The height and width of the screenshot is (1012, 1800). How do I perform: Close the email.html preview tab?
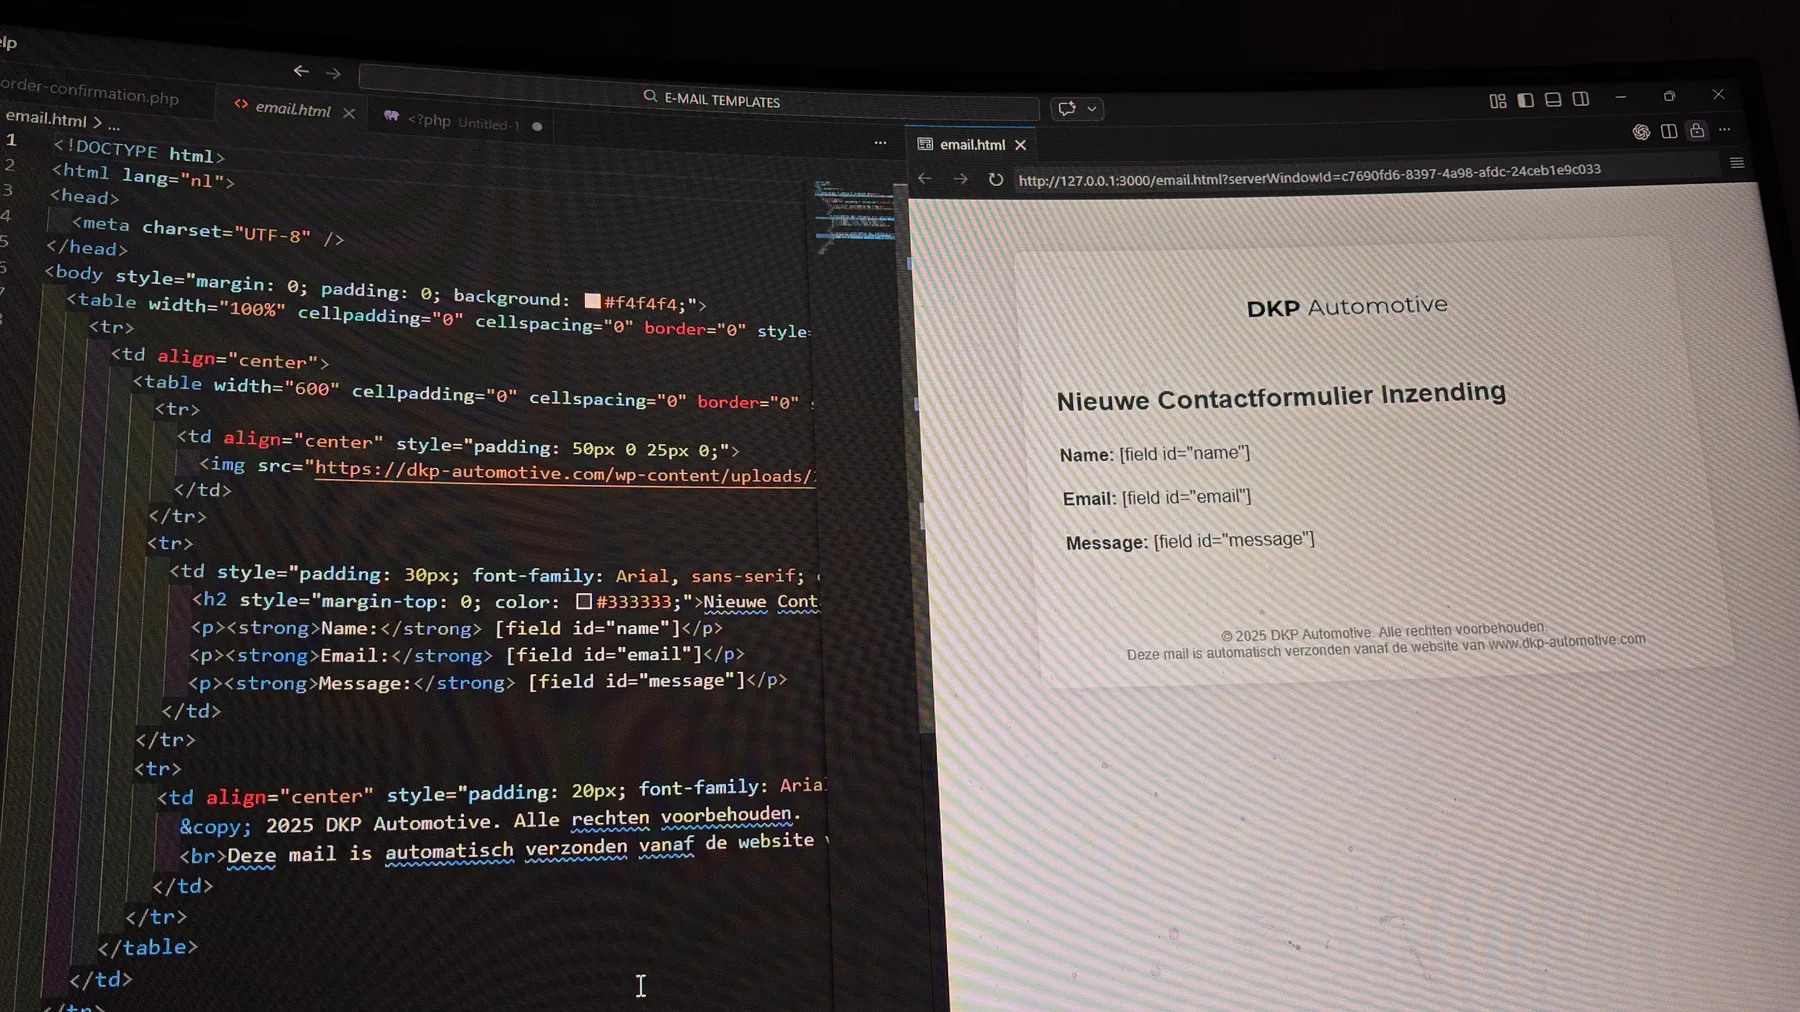click(x=1021, y=145)
